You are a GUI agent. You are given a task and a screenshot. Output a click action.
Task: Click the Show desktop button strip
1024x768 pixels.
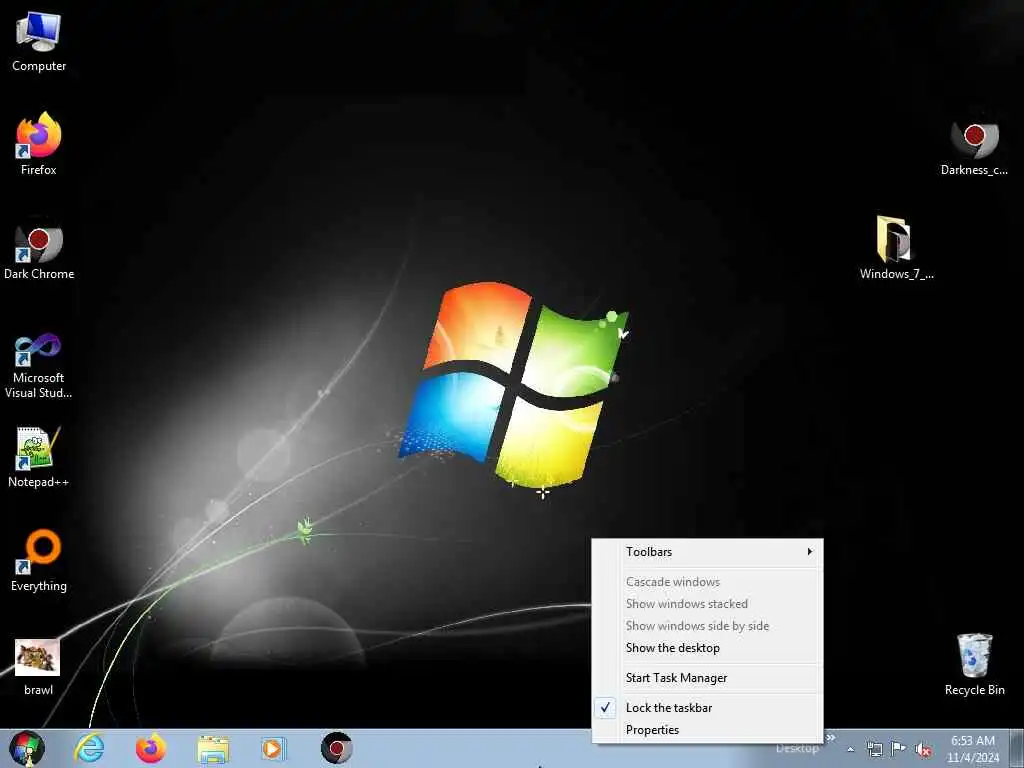pos(1017,749)
